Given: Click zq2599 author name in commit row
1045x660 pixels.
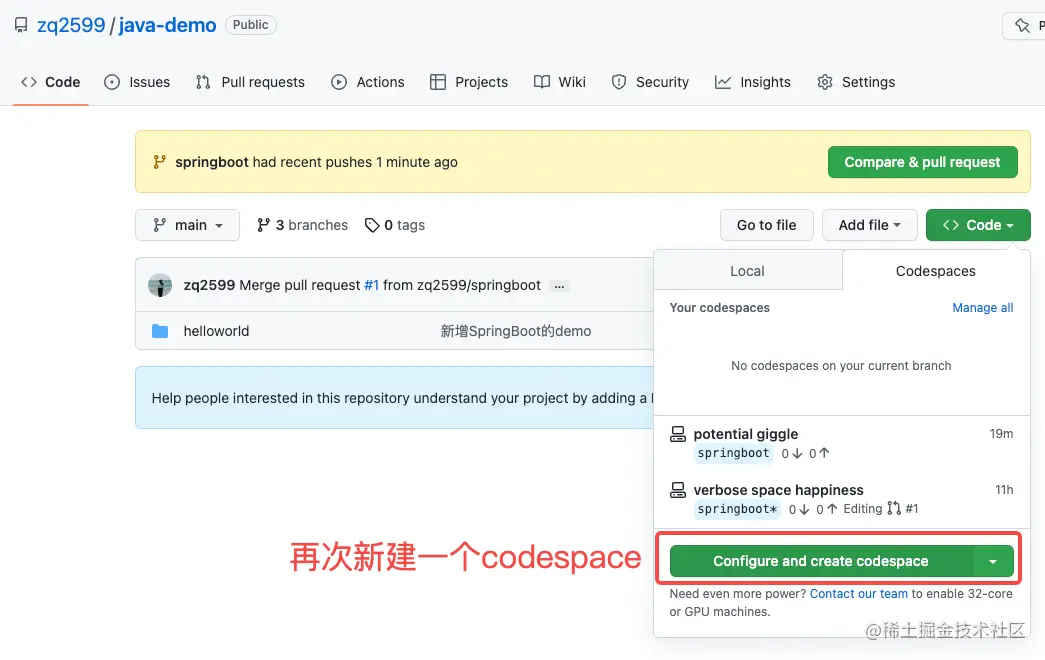Looking at the screenshot, I should point(209,285).
